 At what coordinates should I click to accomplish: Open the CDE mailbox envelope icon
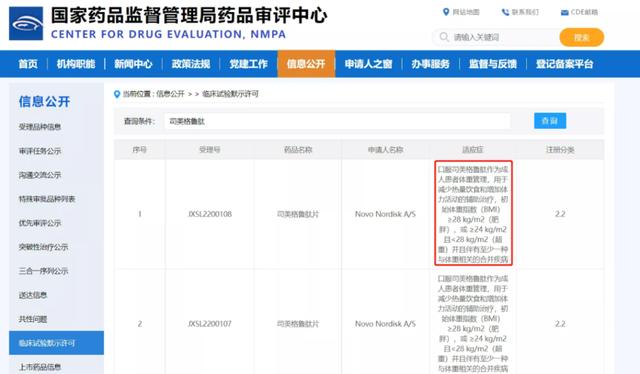pos(564,13)
